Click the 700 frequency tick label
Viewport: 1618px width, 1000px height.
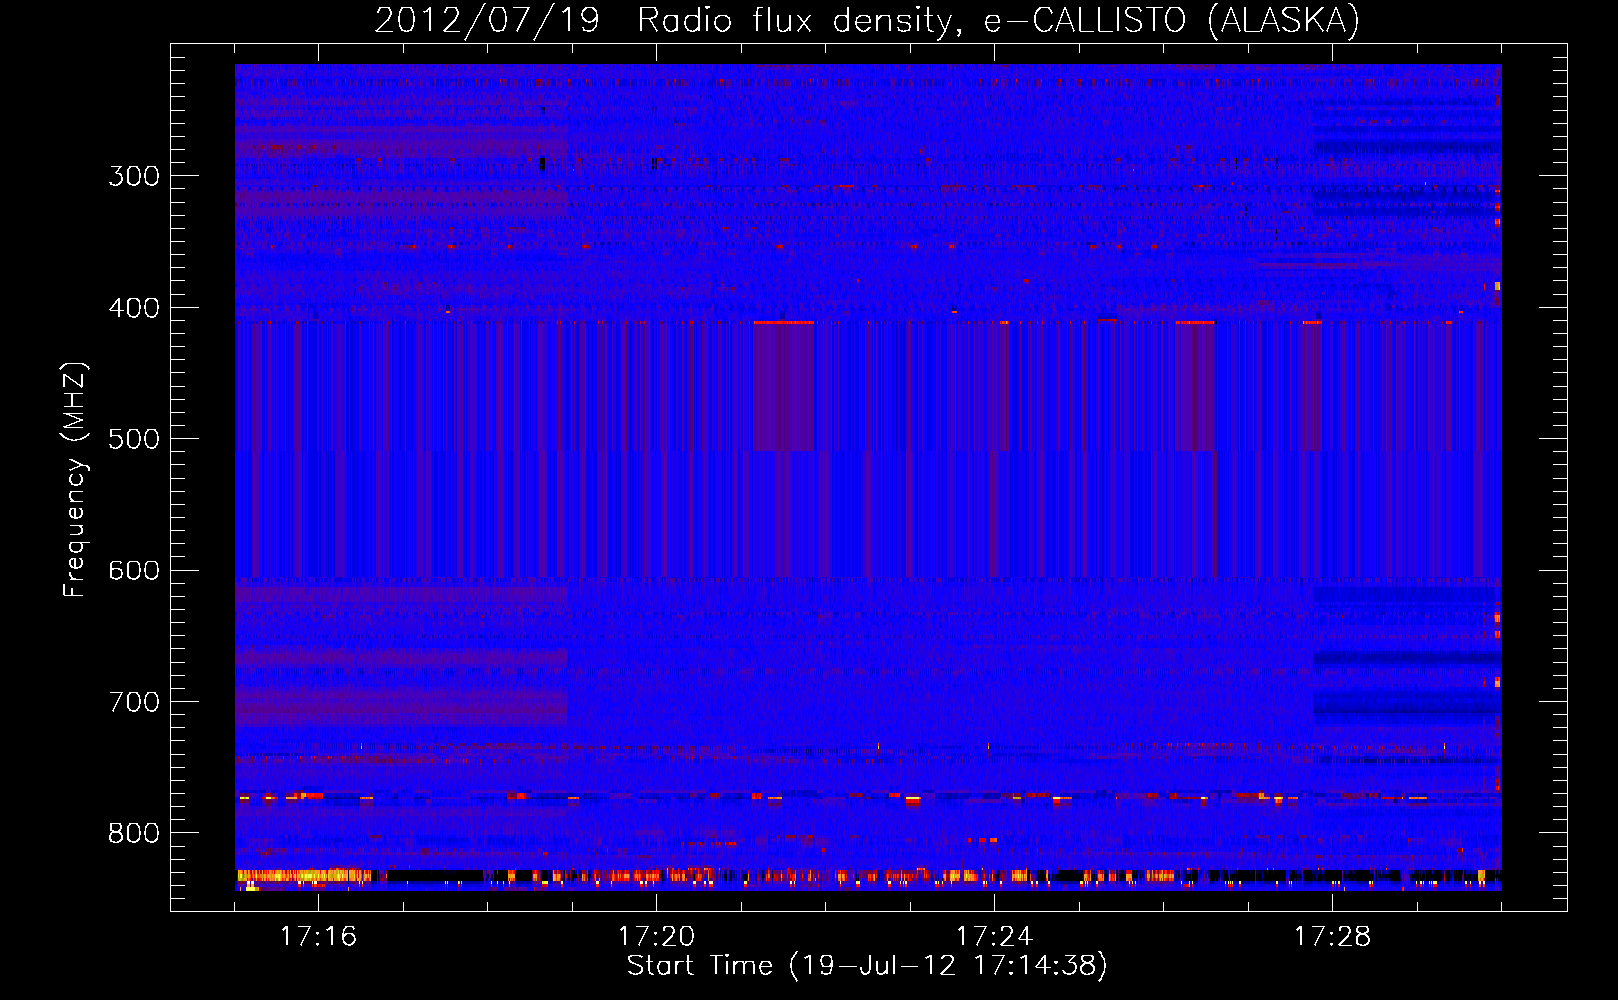point(134,702)
